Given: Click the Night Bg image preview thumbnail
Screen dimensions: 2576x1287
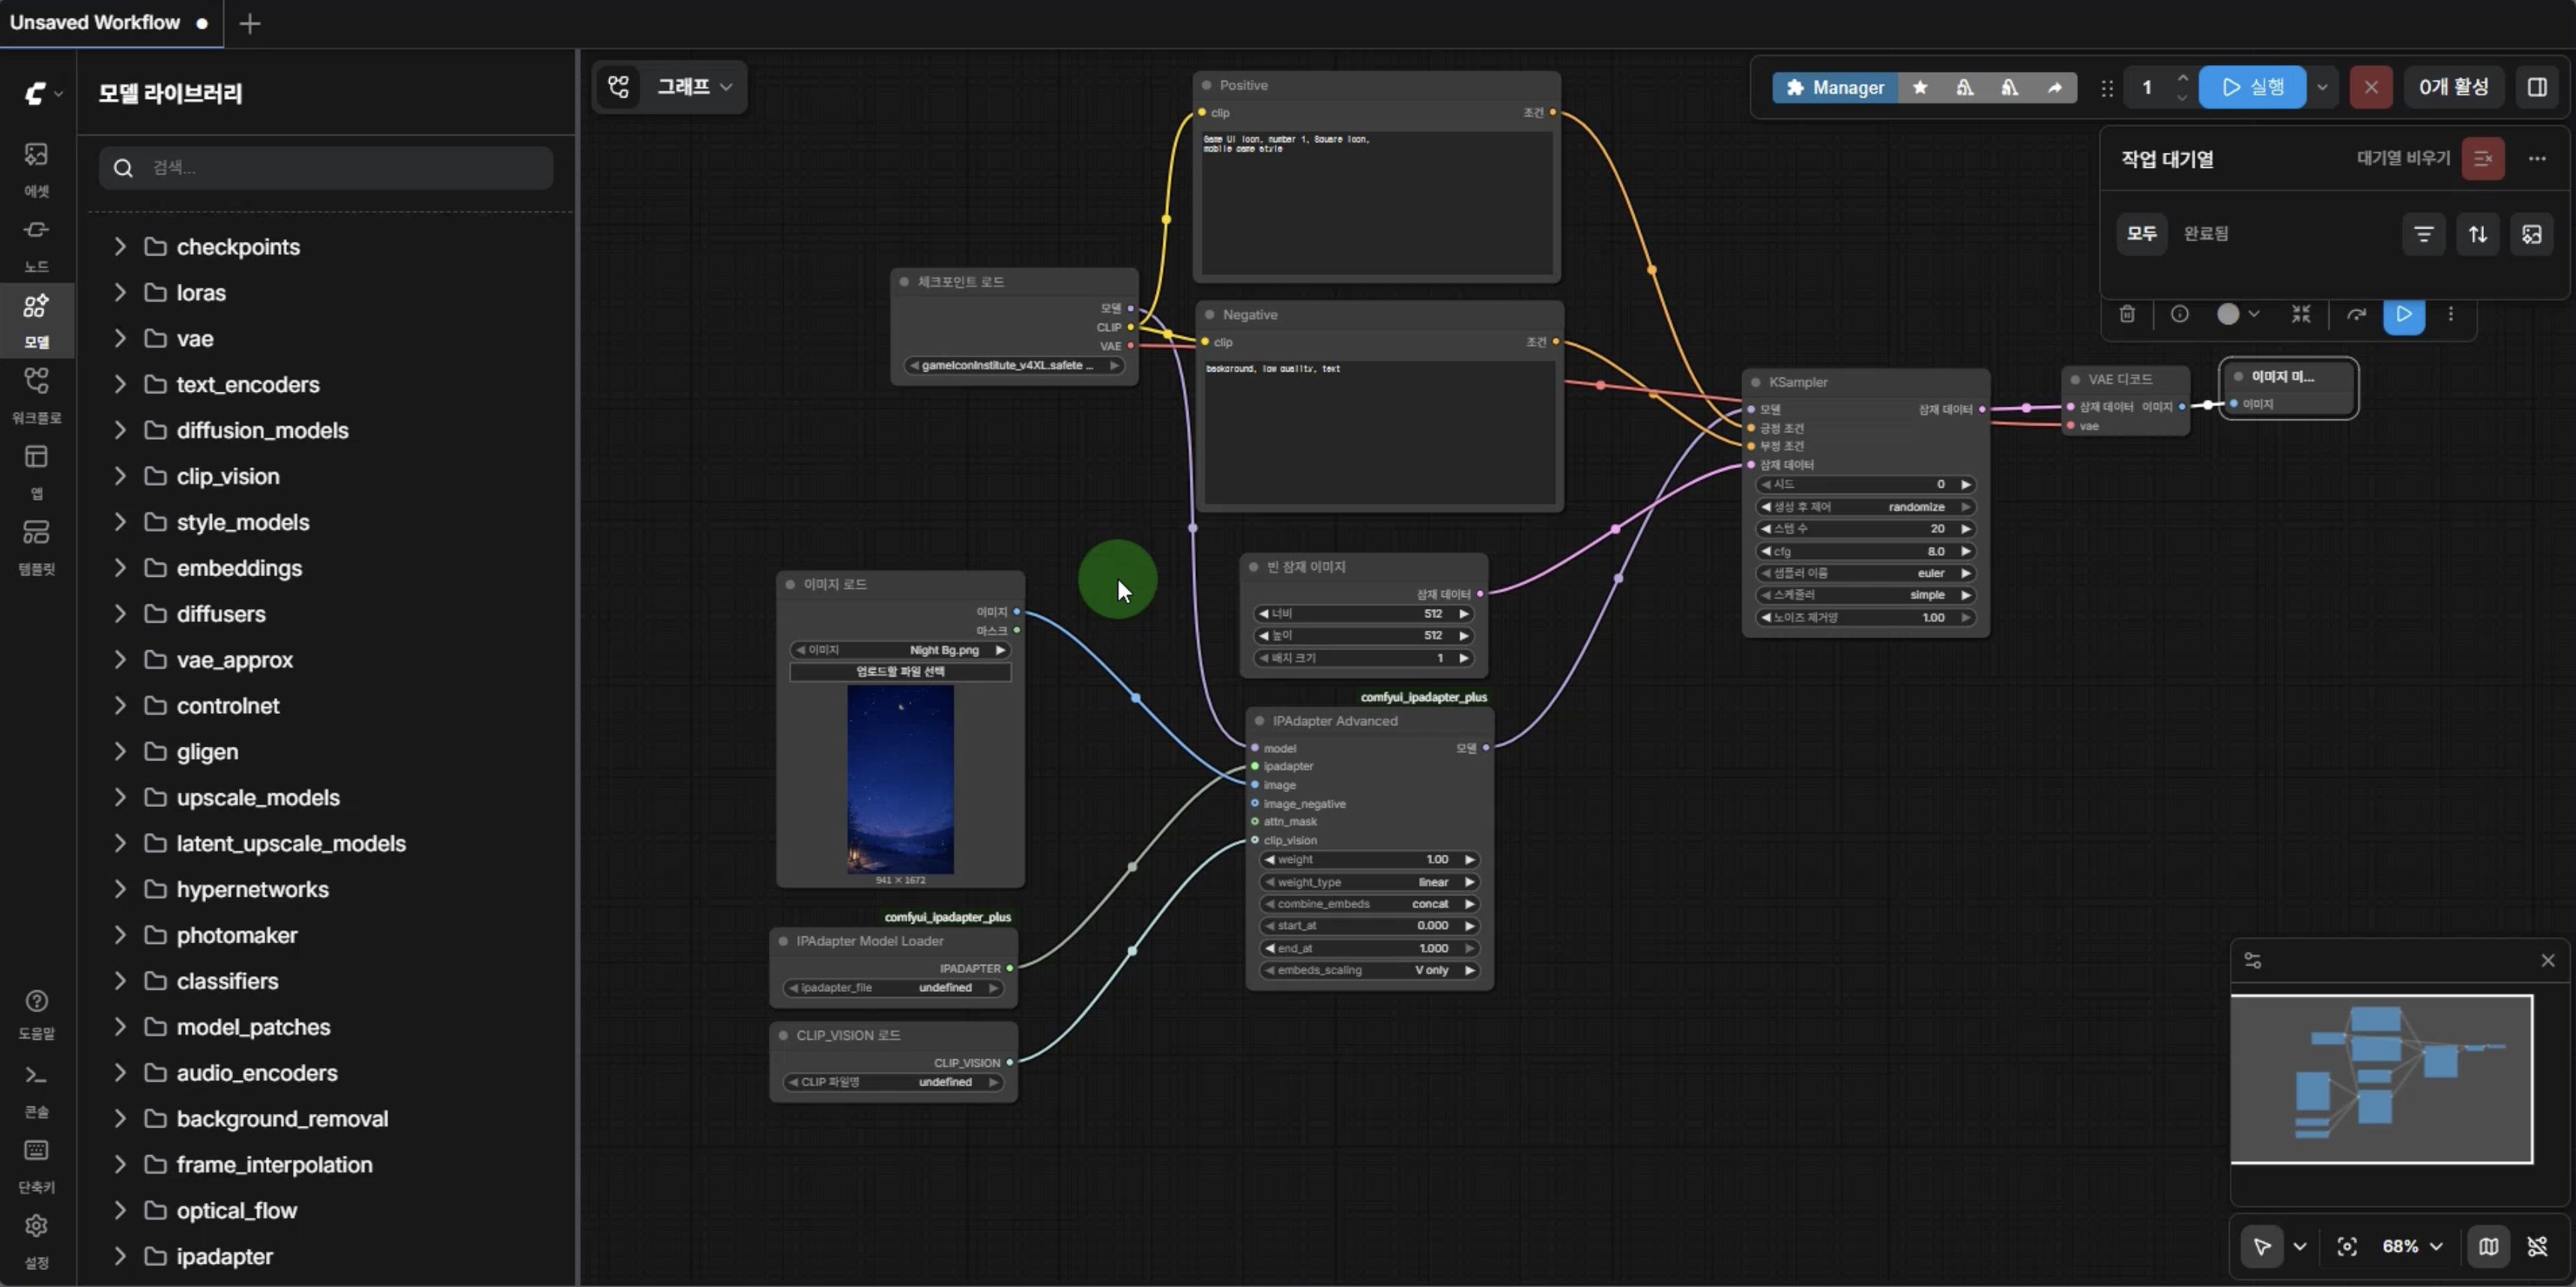Looking at the screenshot, I should [x=899, y=779].
